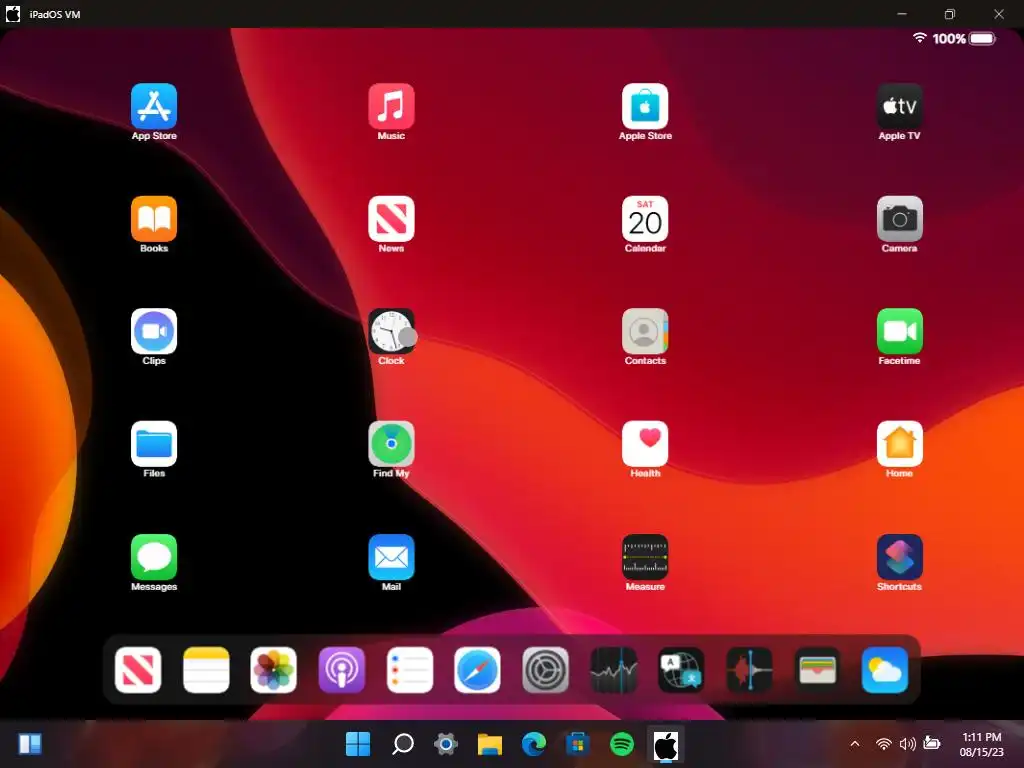This screenshot has height=768, width=1024.
Task: Launch the Books app
Action: pyautogui.click(x=153, y=219)
